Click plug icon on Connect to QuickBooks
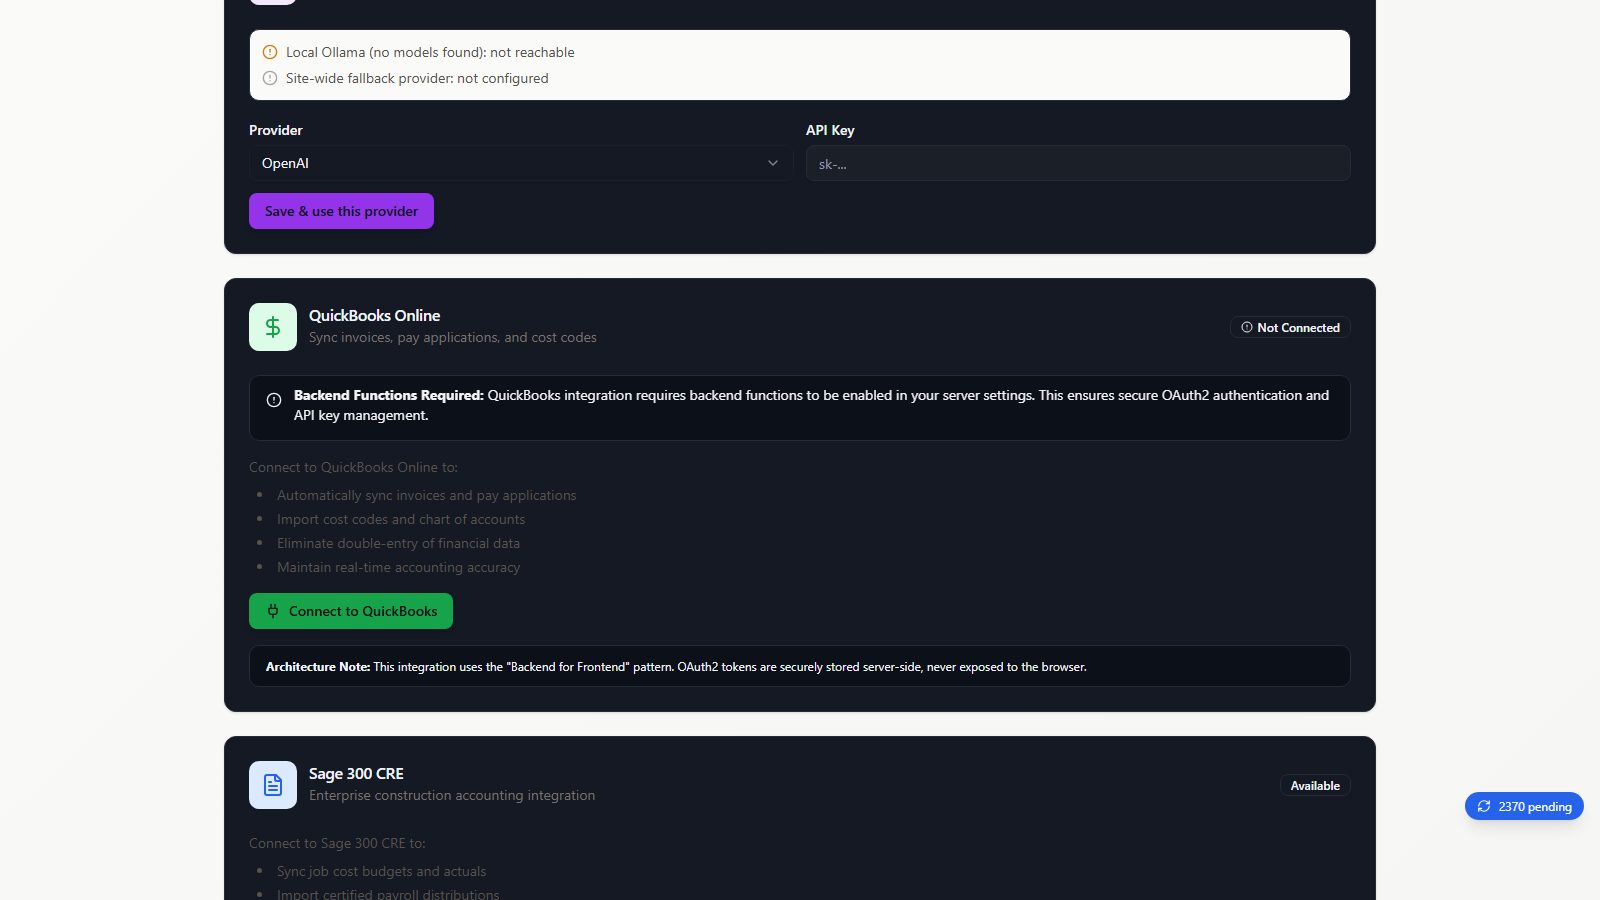1600x900 pixels. pos(273,611)
